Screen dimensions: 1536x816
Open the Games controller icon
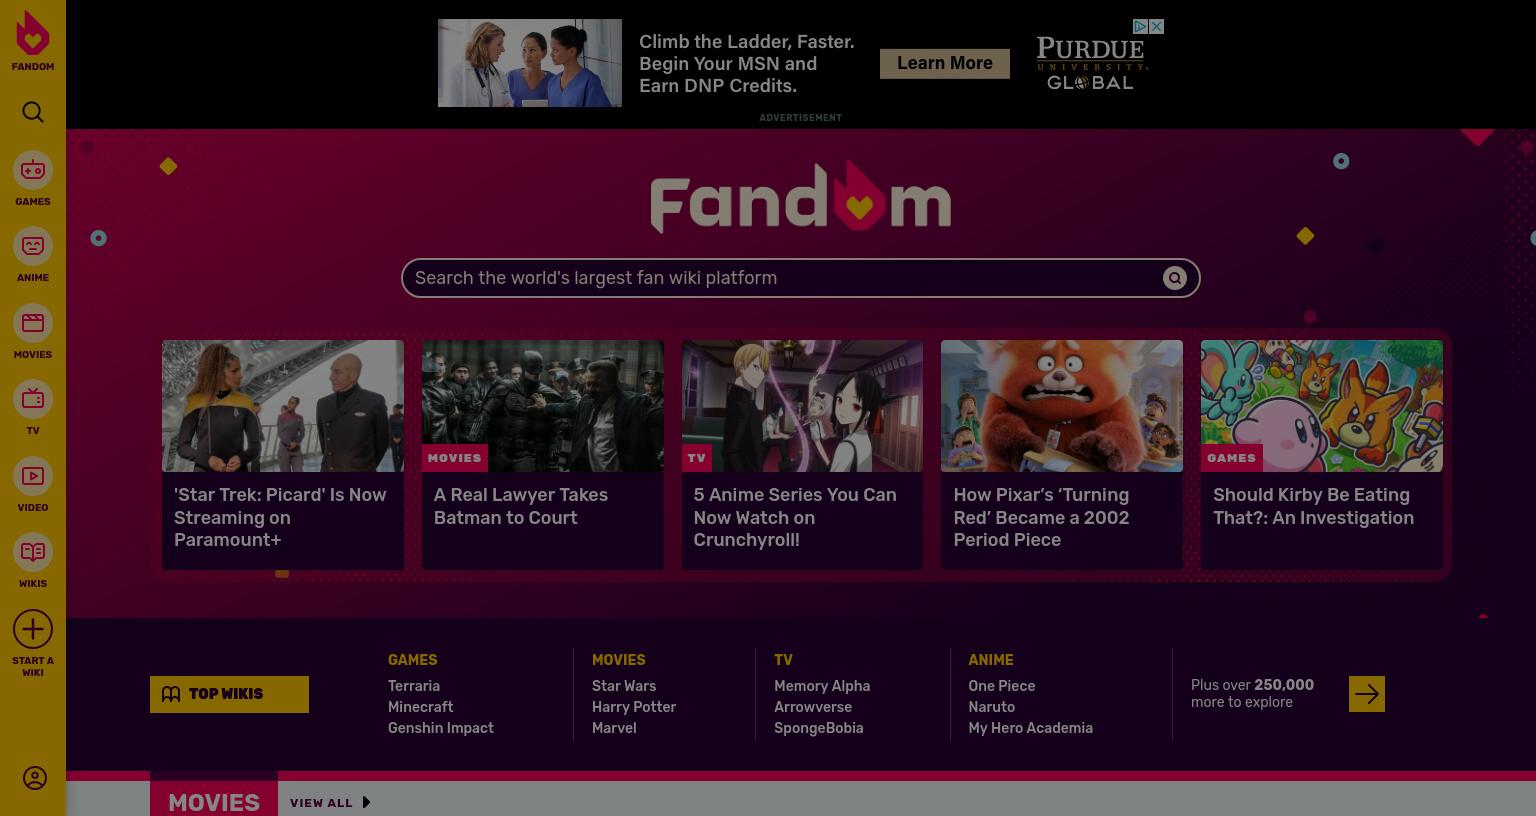pyautogui.click(x=33, y=170)
